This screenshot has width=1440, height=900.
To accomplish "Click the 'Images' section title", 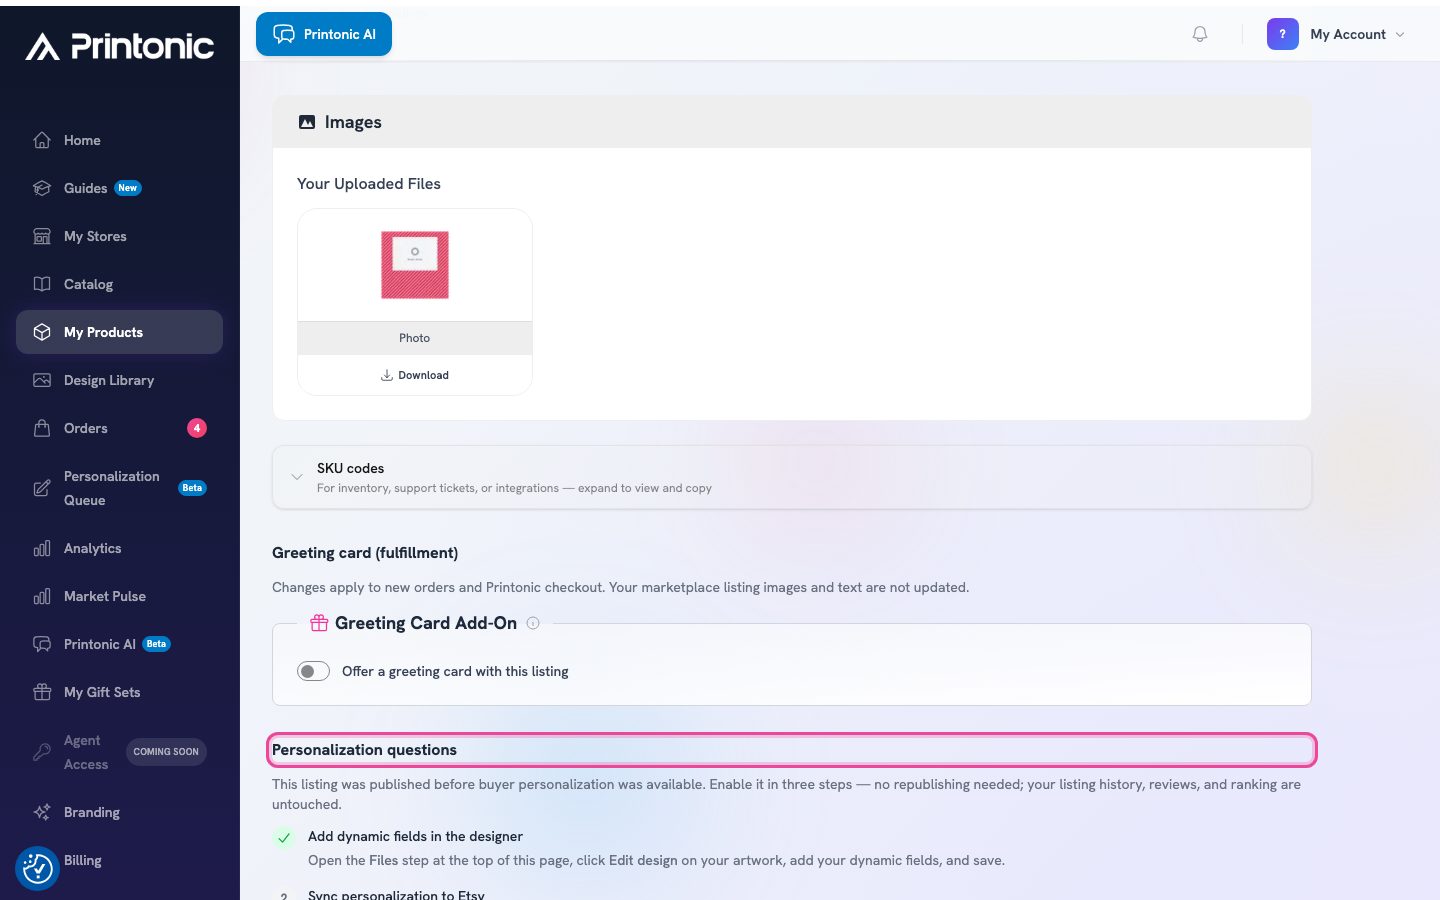I will pyautogui.click(x=353, y=122).
